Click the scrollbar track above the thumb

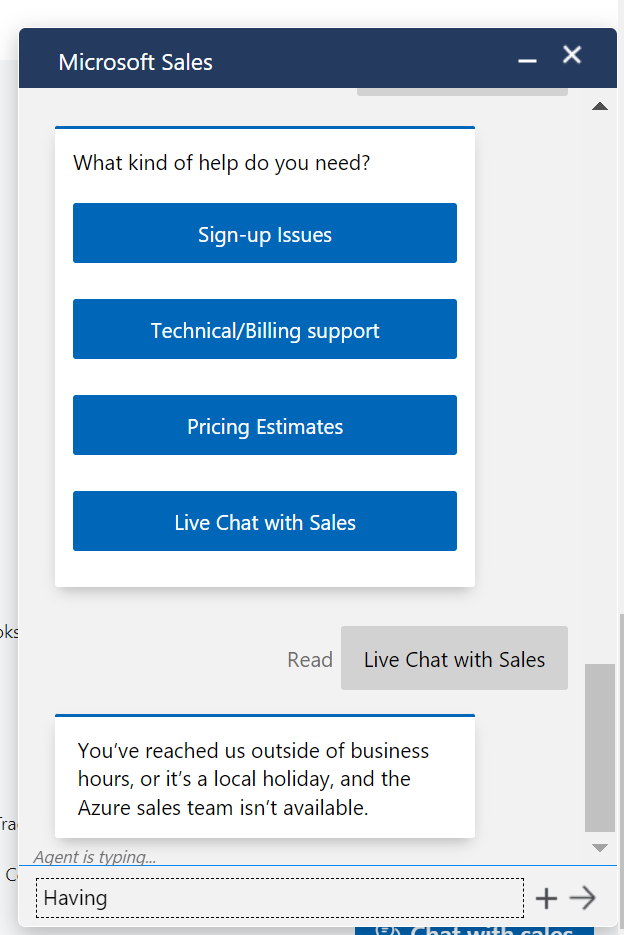point(600,388)
